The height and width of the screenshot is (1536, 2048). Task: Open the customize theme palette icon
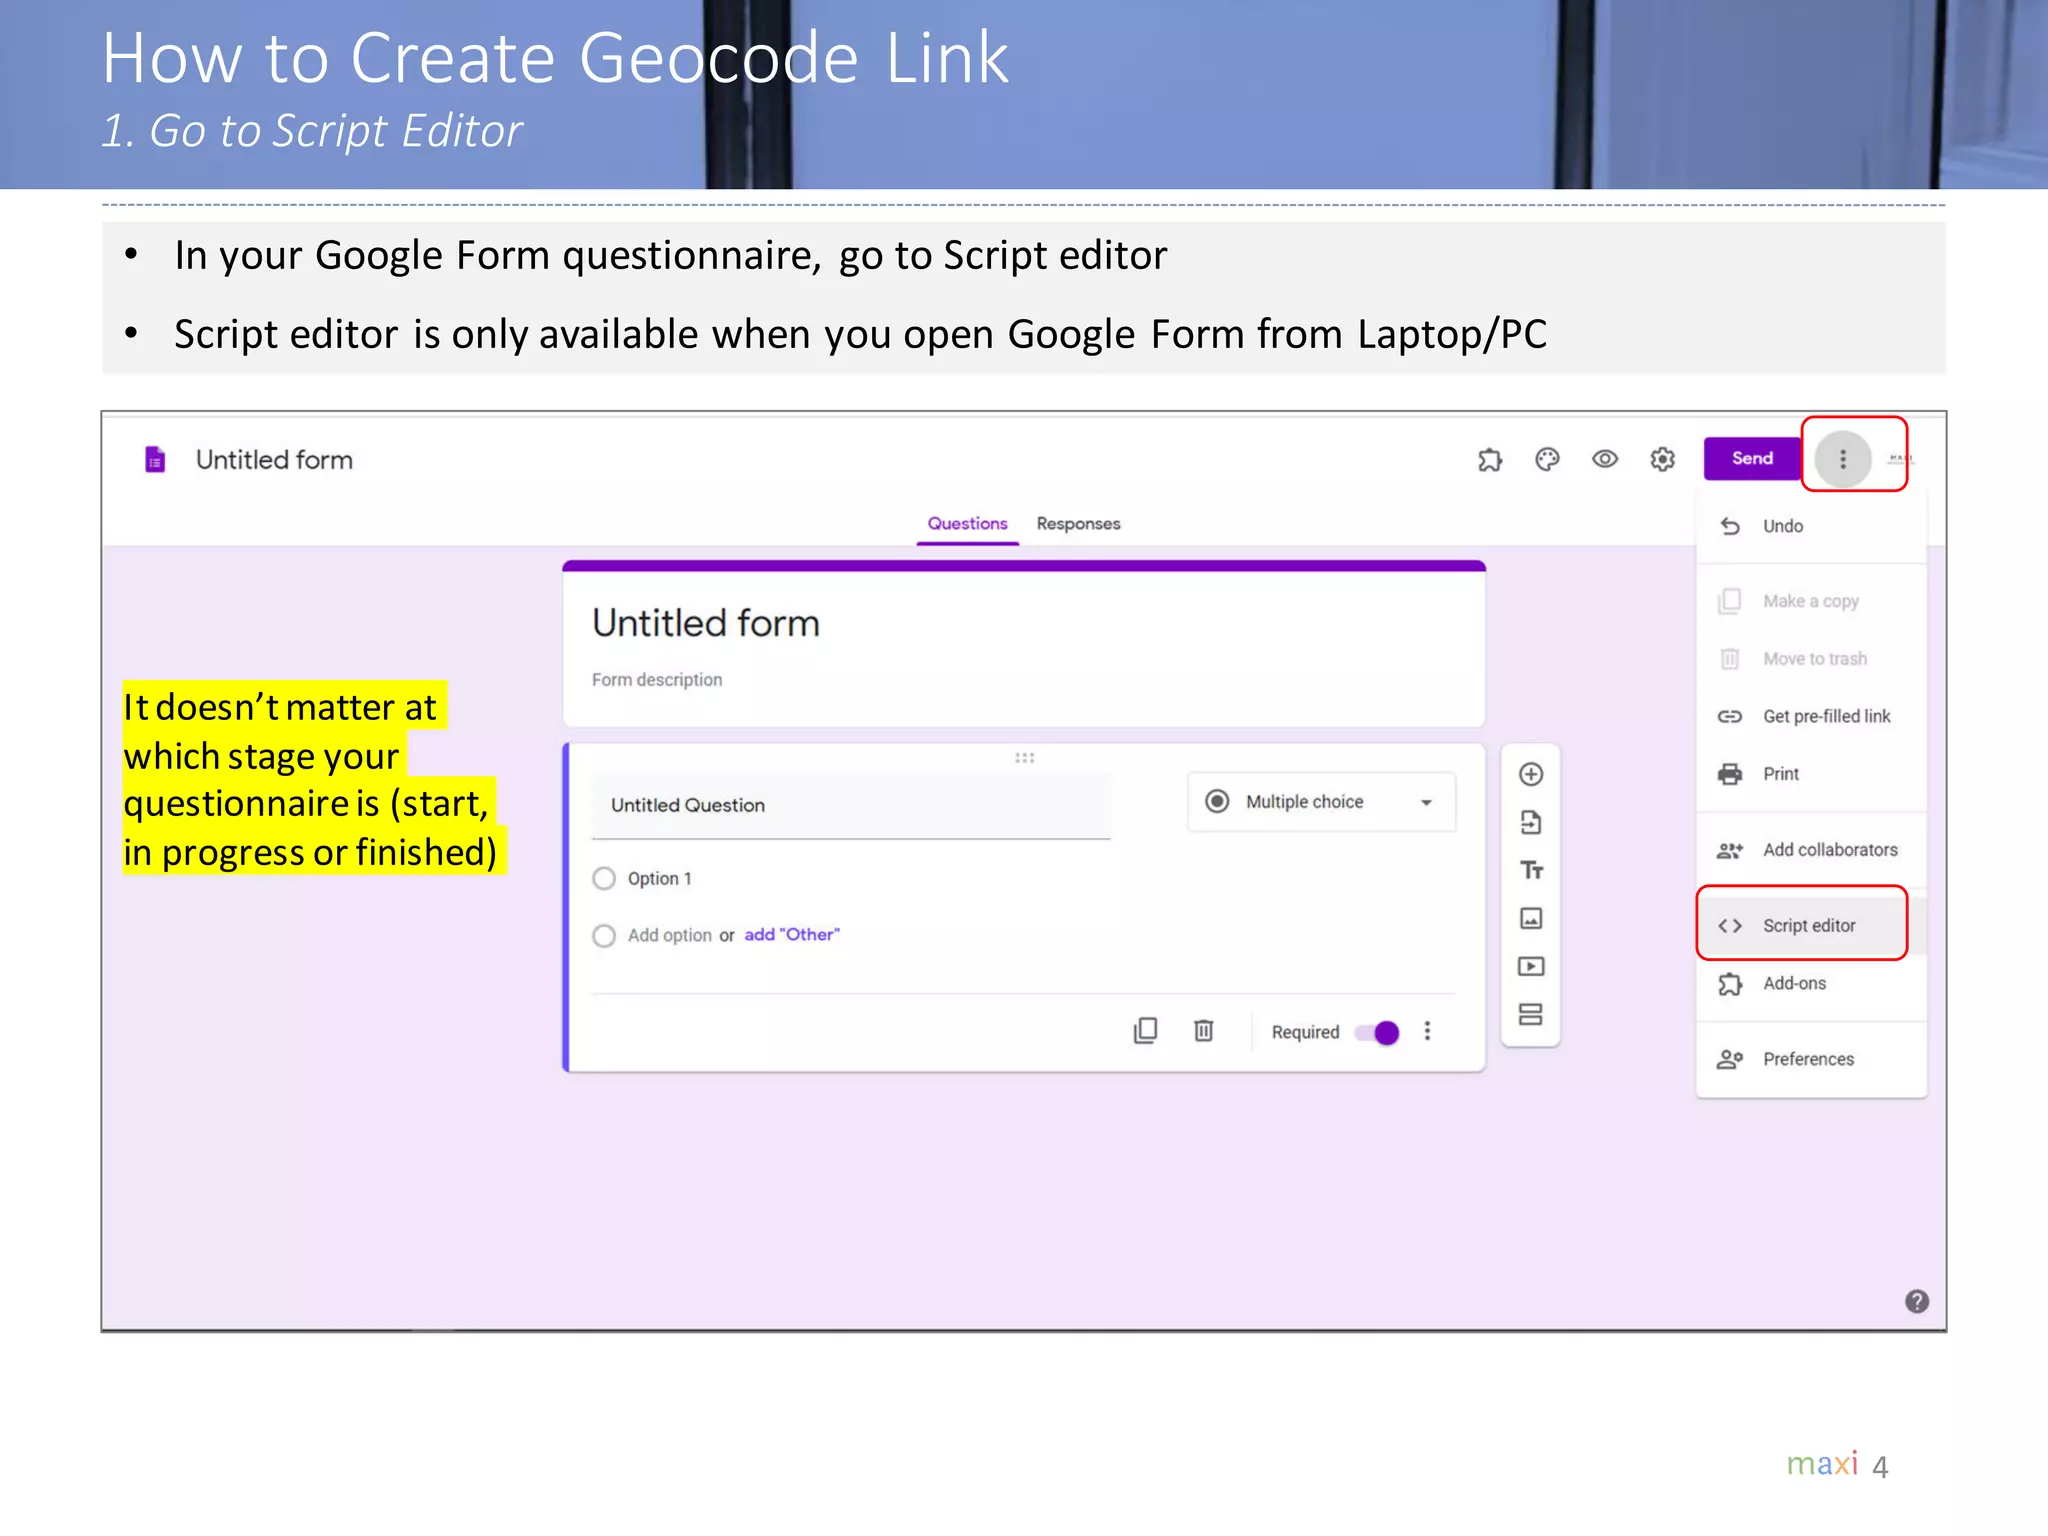click(1547, 459)
